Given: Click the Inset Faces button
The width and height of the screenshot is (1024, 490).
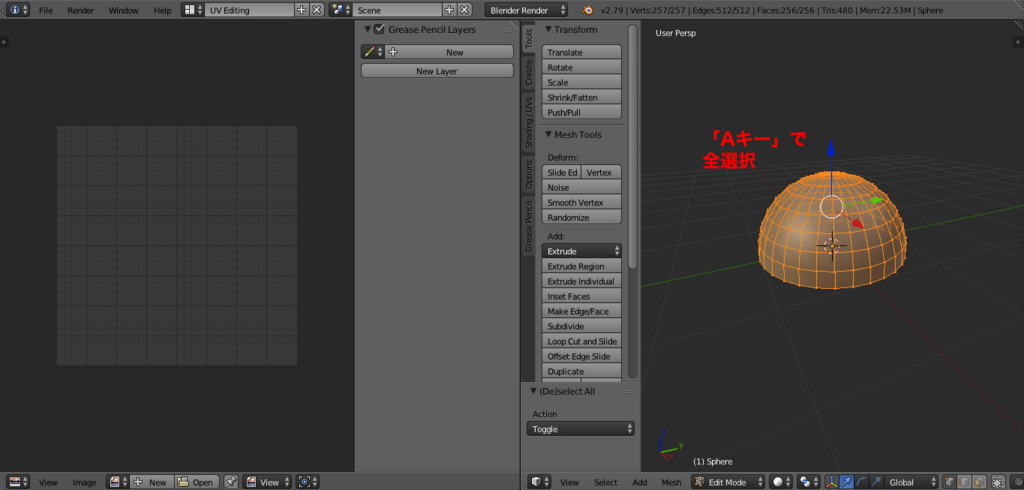Looking at the screenshot, I should (581, 296).
